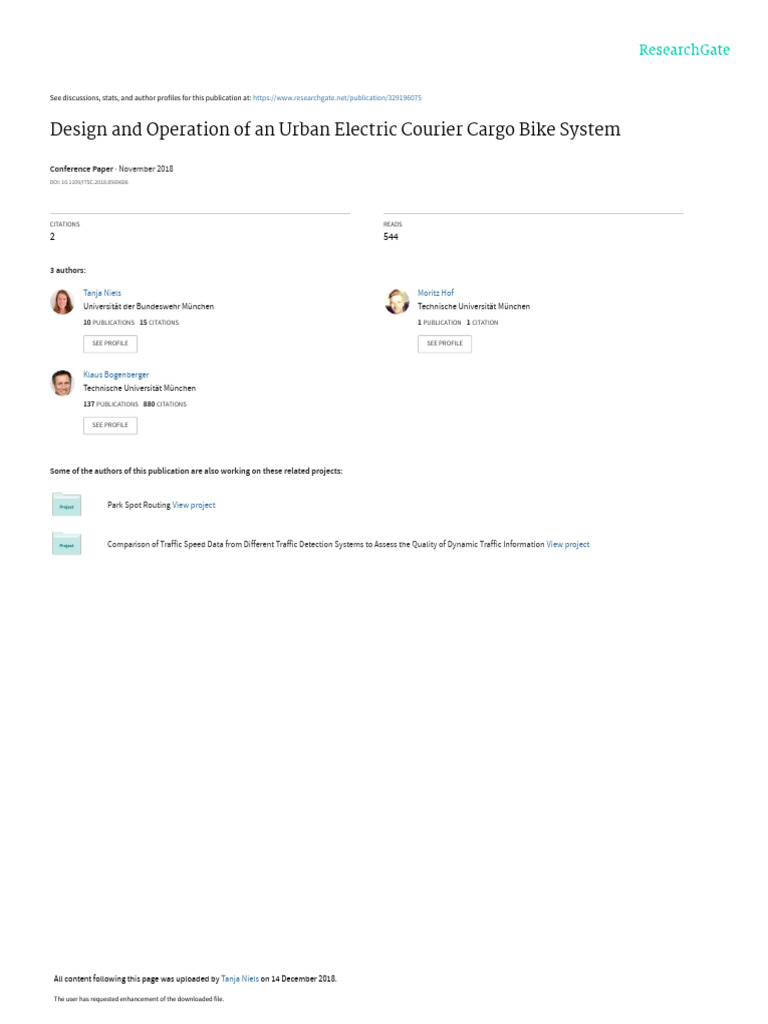Screen dimensions: 768x1024
Task: Click Moritz Hof profile photo
Action: point(397,301)
